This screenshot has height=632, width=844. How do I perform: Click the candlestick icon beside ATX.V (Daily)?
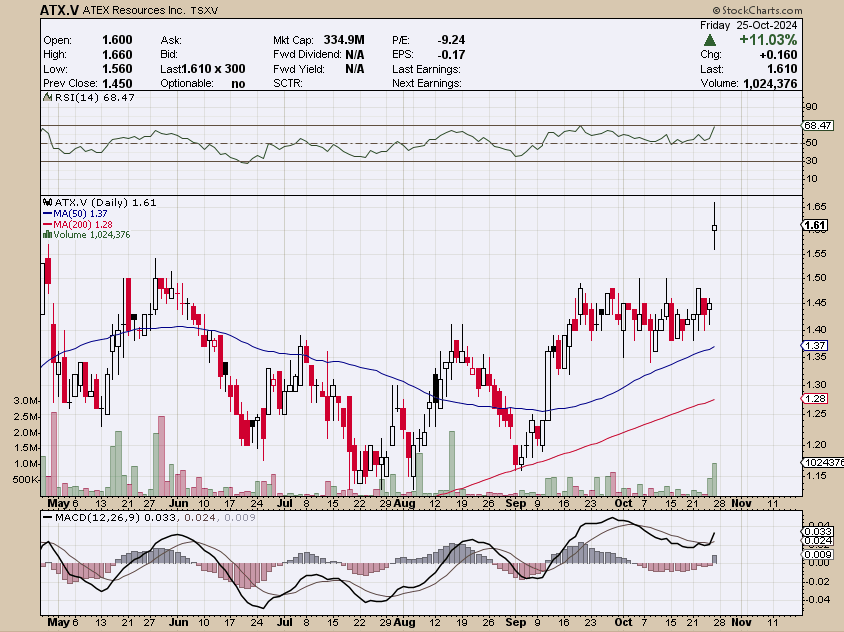[47, 203]
